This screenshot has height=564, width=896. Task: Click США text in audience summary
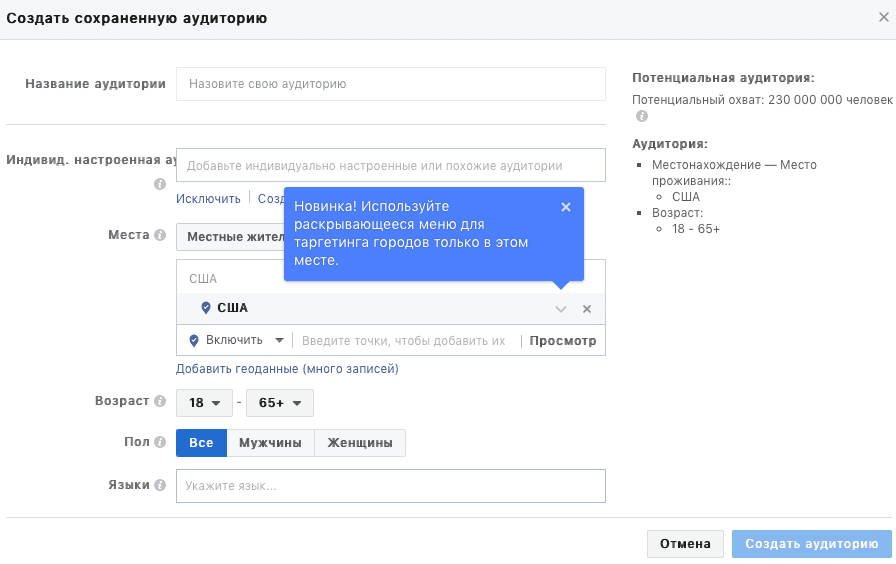(686, 197)
